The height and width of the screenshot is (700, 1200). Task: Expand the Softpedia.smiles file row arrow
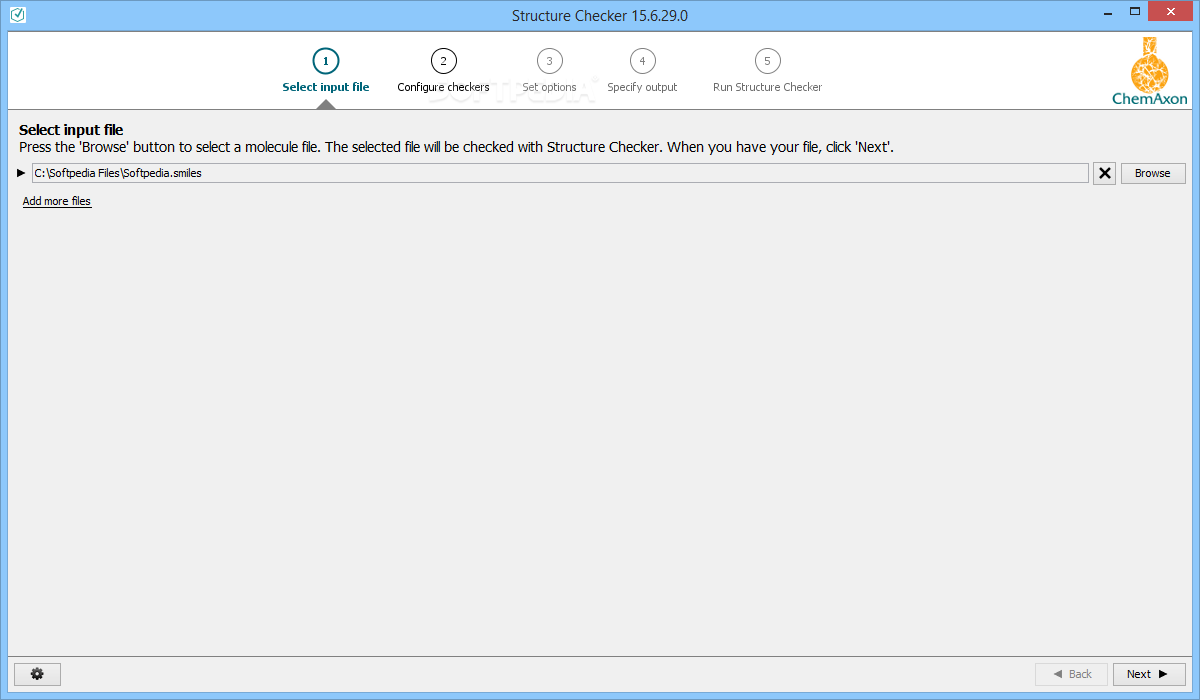tap(22, 173)
